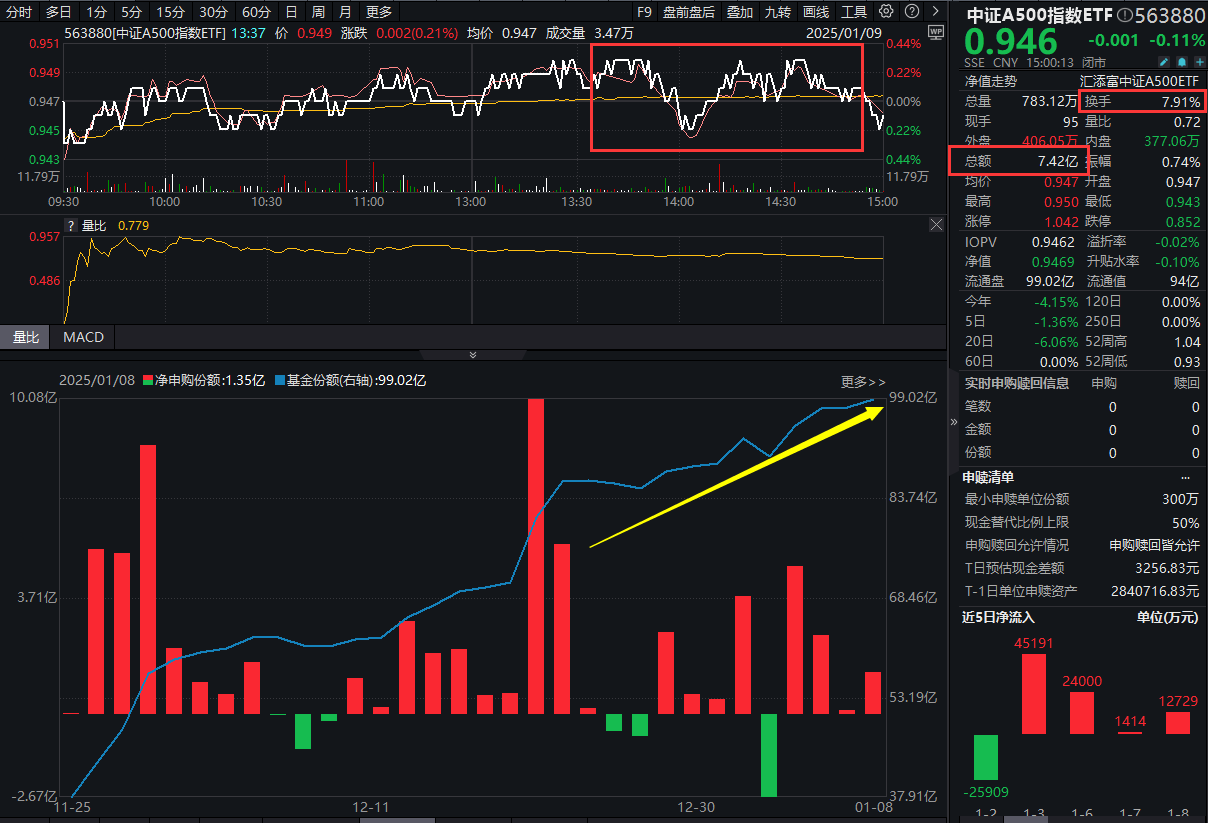Open help via the question mark icon
Screen dimensions: 1208x823
coord(909,11)
